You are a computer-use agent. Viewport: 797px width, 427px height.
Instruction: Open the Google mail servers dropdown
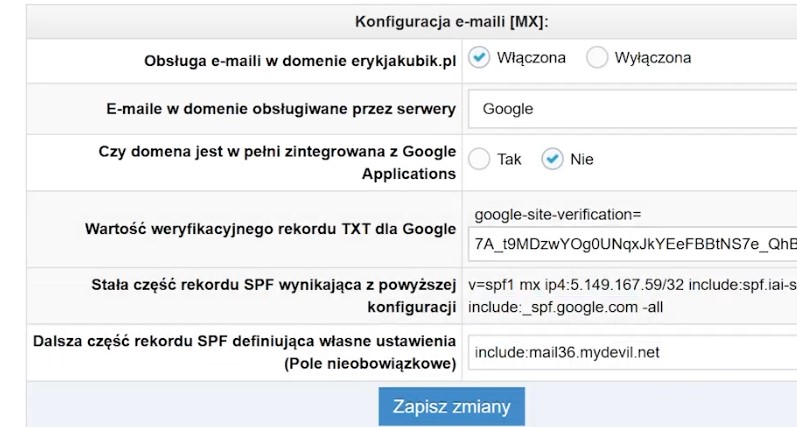coord(632,109)
